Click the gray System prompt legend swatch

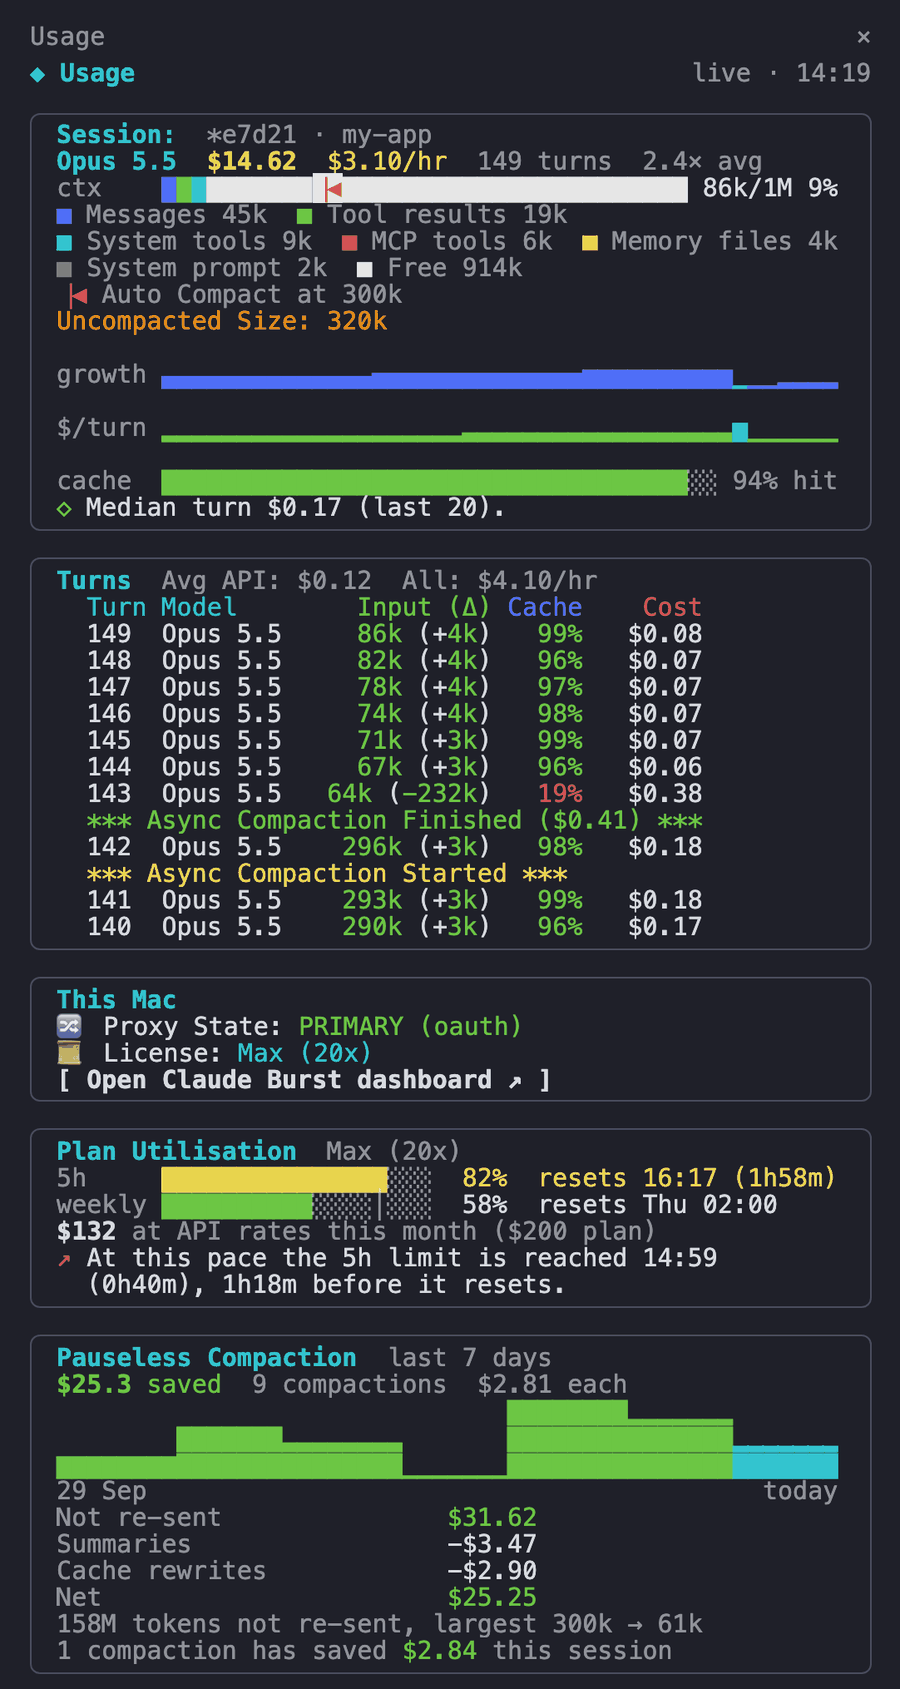coord(65,269)
